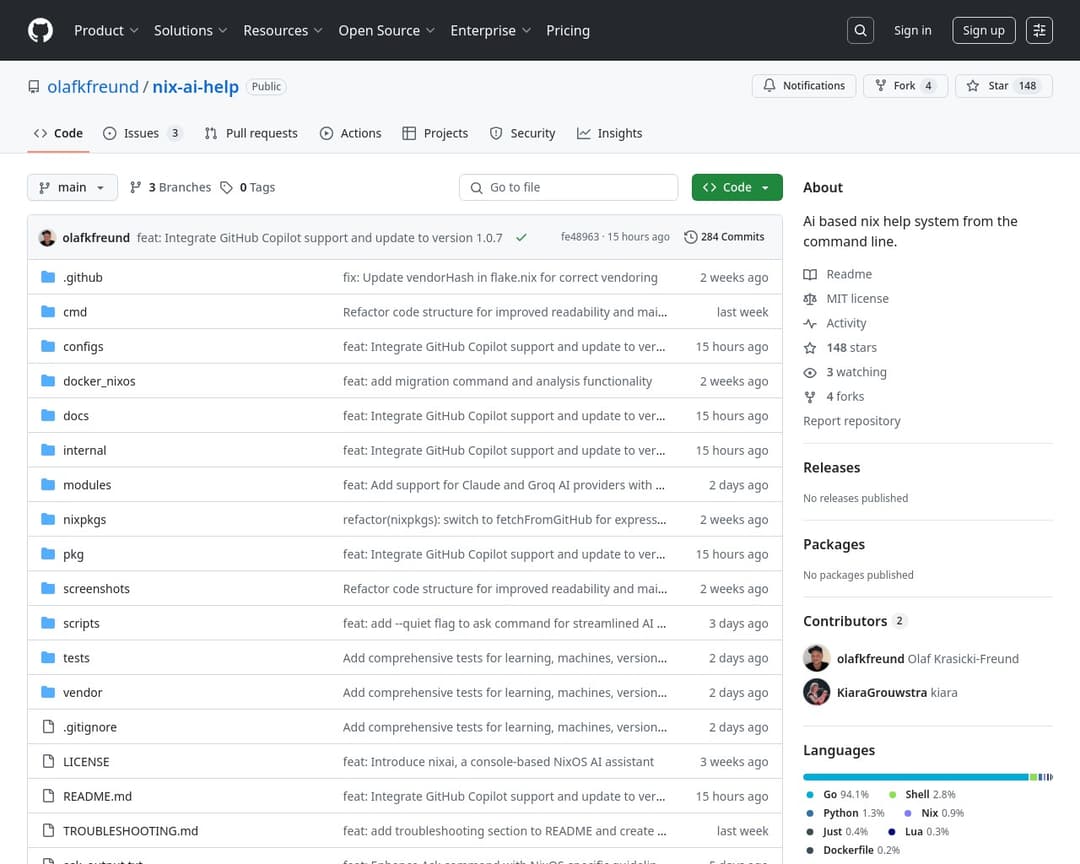
Task: Open KiaraGrouwstra contributor profile
Action: tap(882, 692)
